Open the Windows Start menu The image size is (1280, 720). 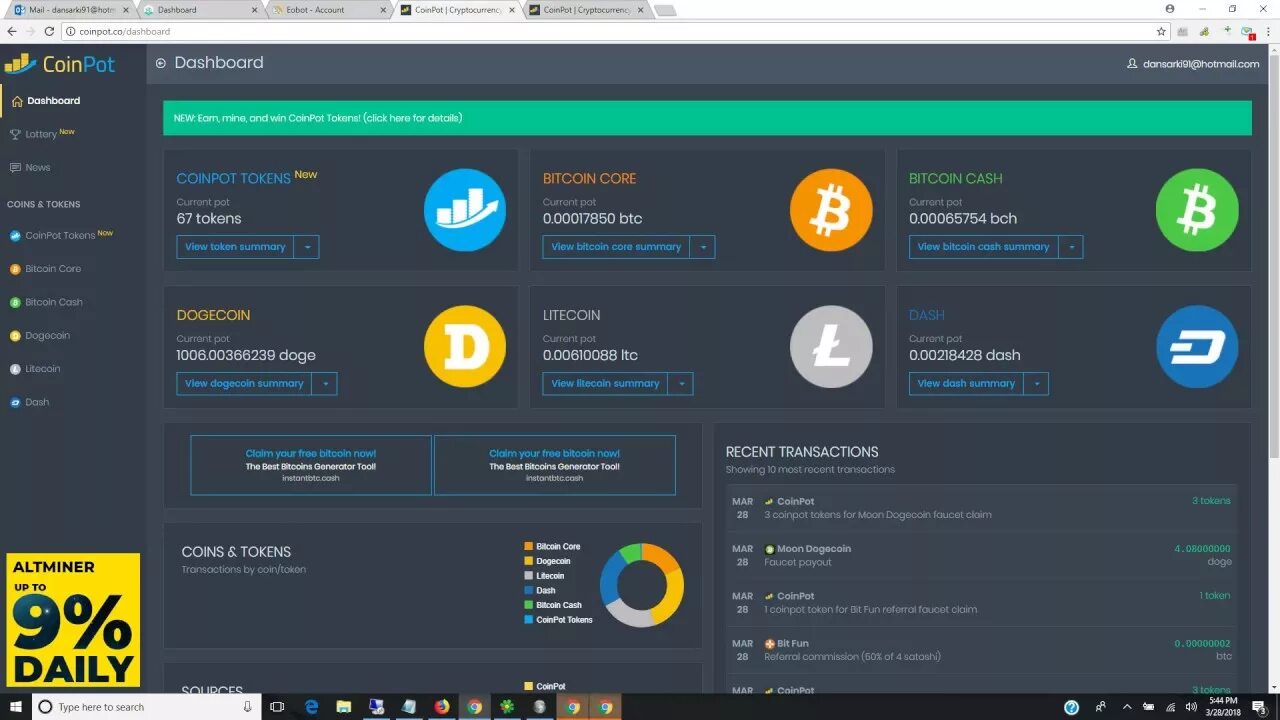[x=16, y=707]
